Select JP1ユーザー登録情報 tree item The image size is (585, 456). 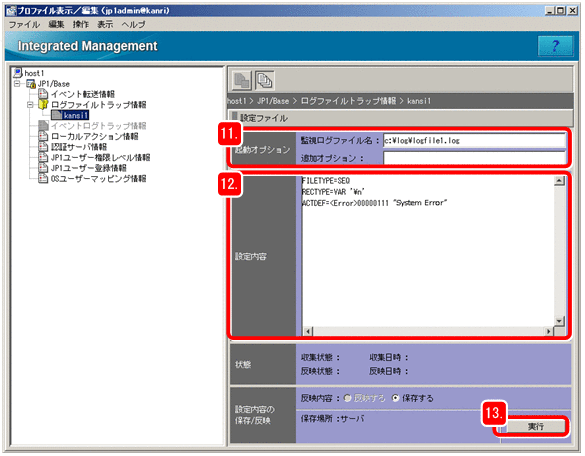coord(88,168)
